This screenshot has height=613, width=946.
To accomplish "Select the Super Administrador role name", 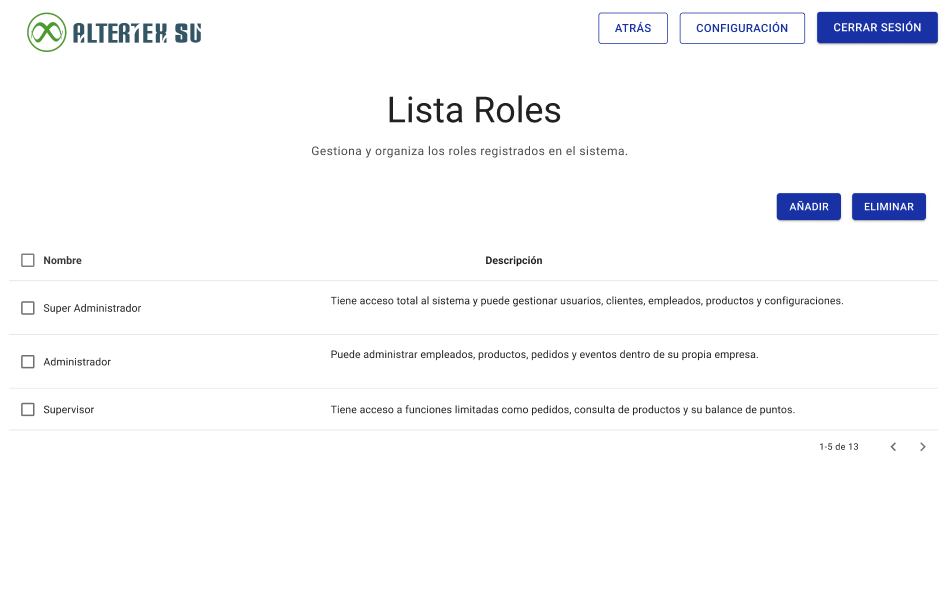I will [x=92, y=308].
